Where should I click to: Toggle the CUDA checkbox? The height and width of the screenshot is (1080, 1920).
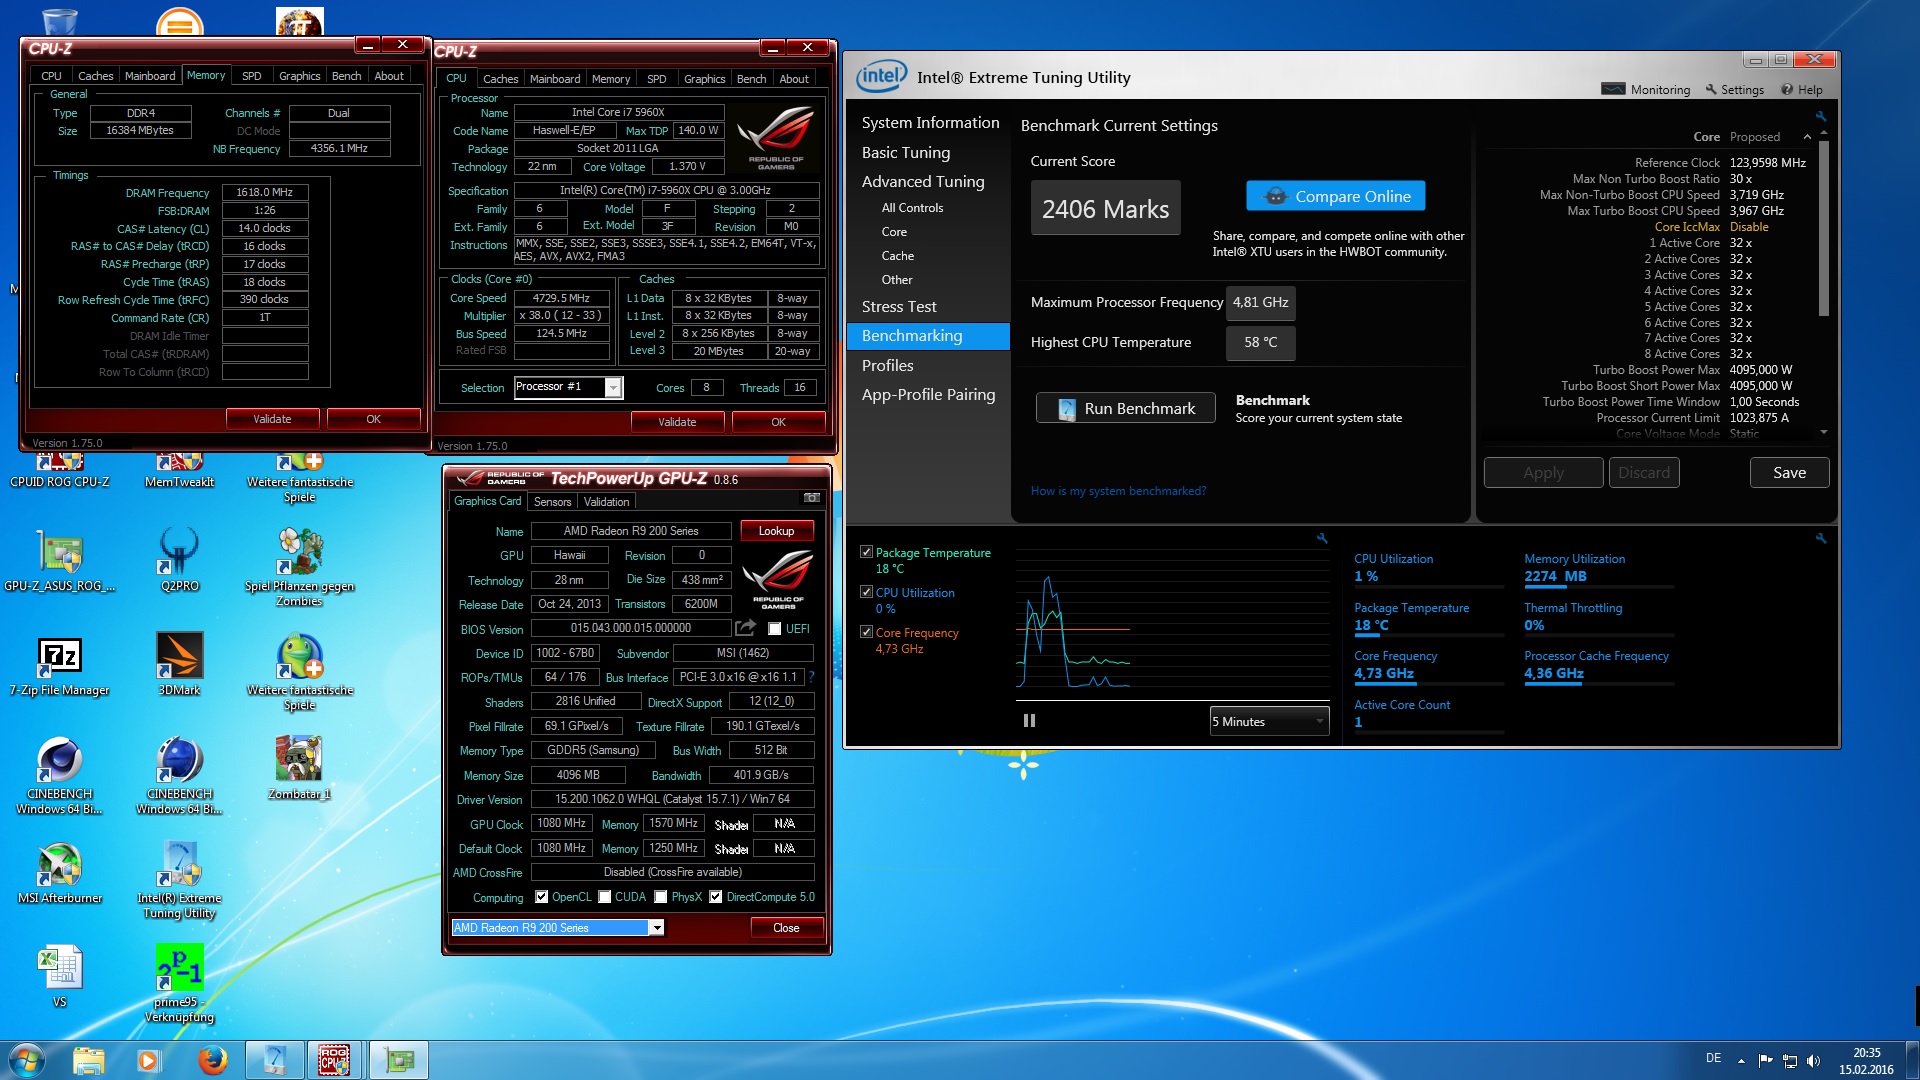click(604, 897)
